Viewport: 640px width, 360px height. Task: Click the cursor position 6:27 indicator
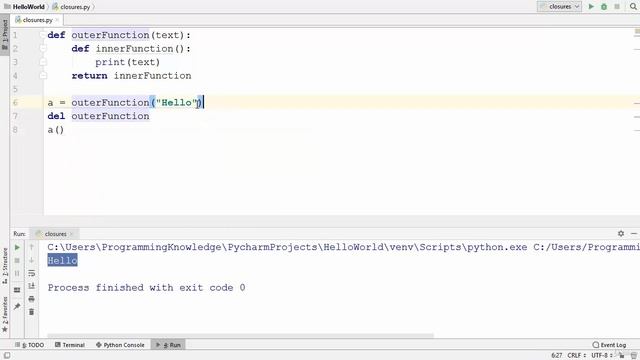(x=556, y=356)
